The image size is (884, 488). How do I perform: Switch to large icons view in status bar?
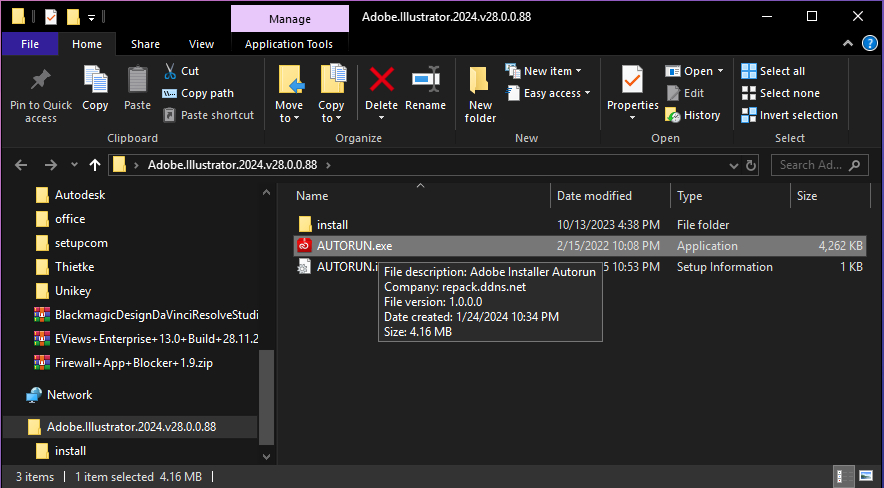(x=865, y=476)
